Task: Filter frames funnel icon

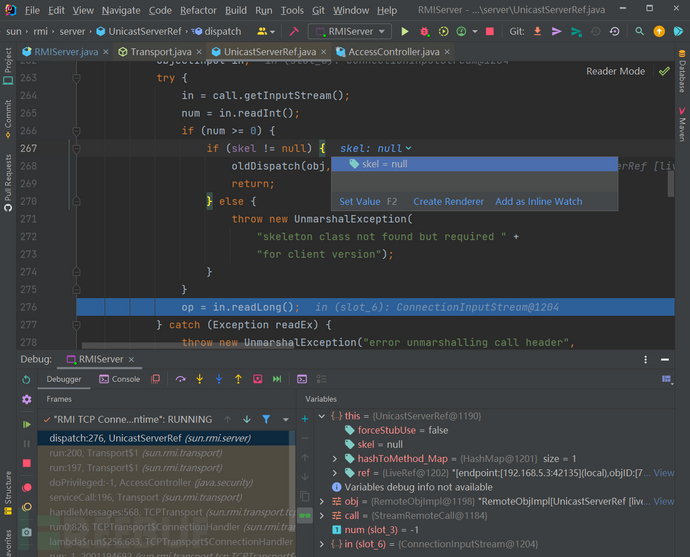Action: pos(266,419)
